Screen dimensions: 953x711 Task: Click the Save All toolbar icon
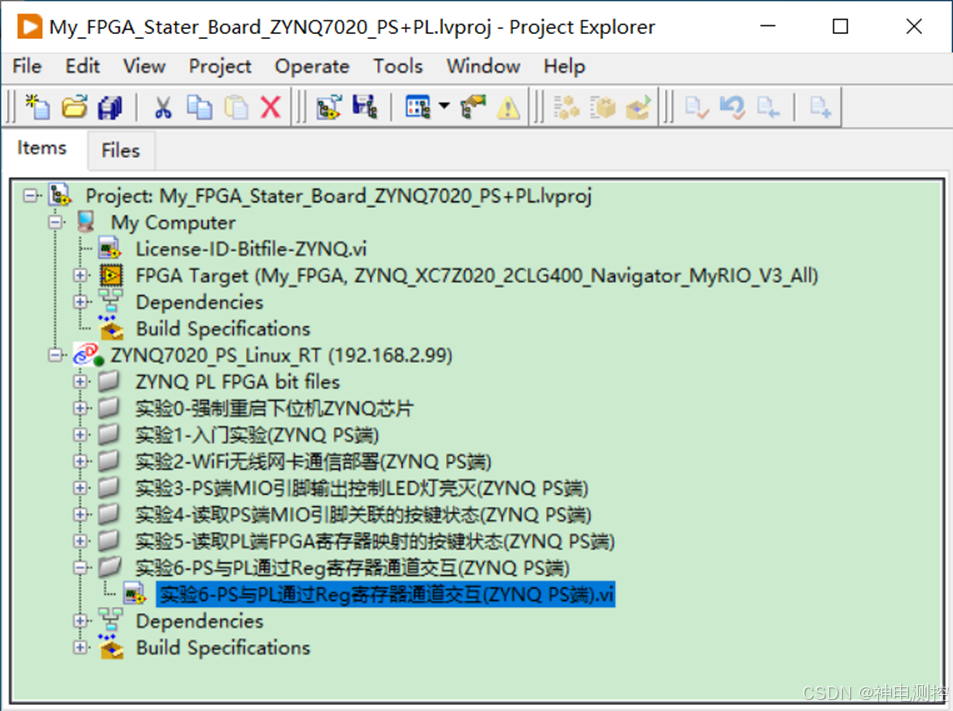110,107
